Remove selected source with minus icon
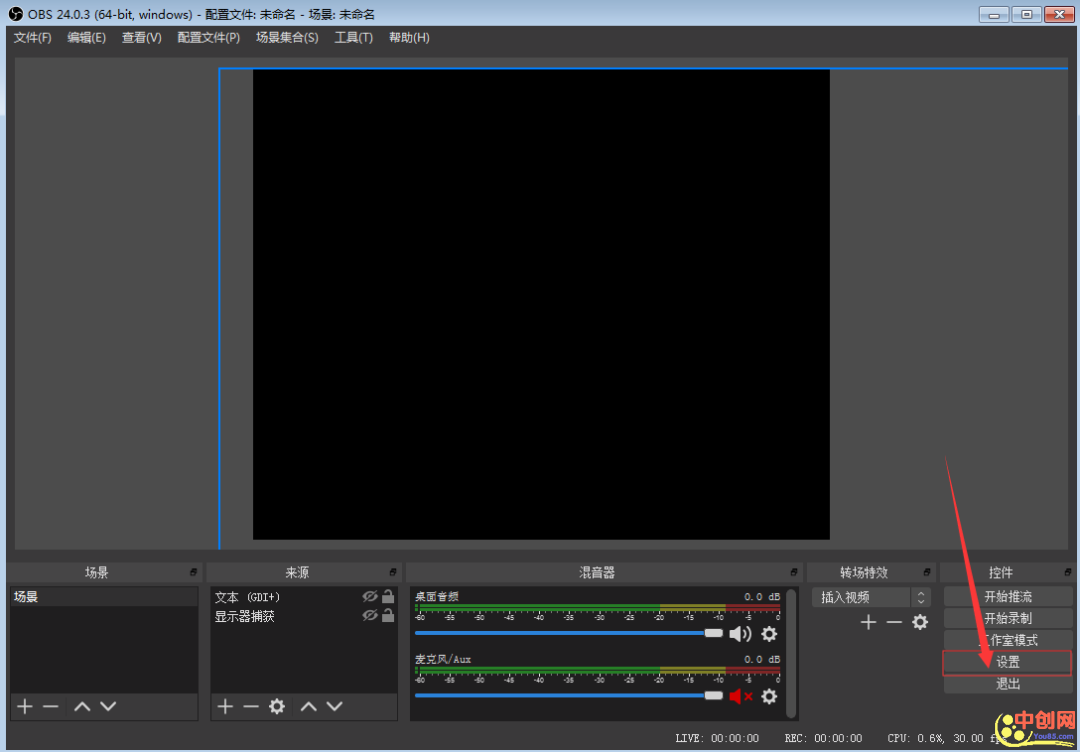 tap(251, 706)
